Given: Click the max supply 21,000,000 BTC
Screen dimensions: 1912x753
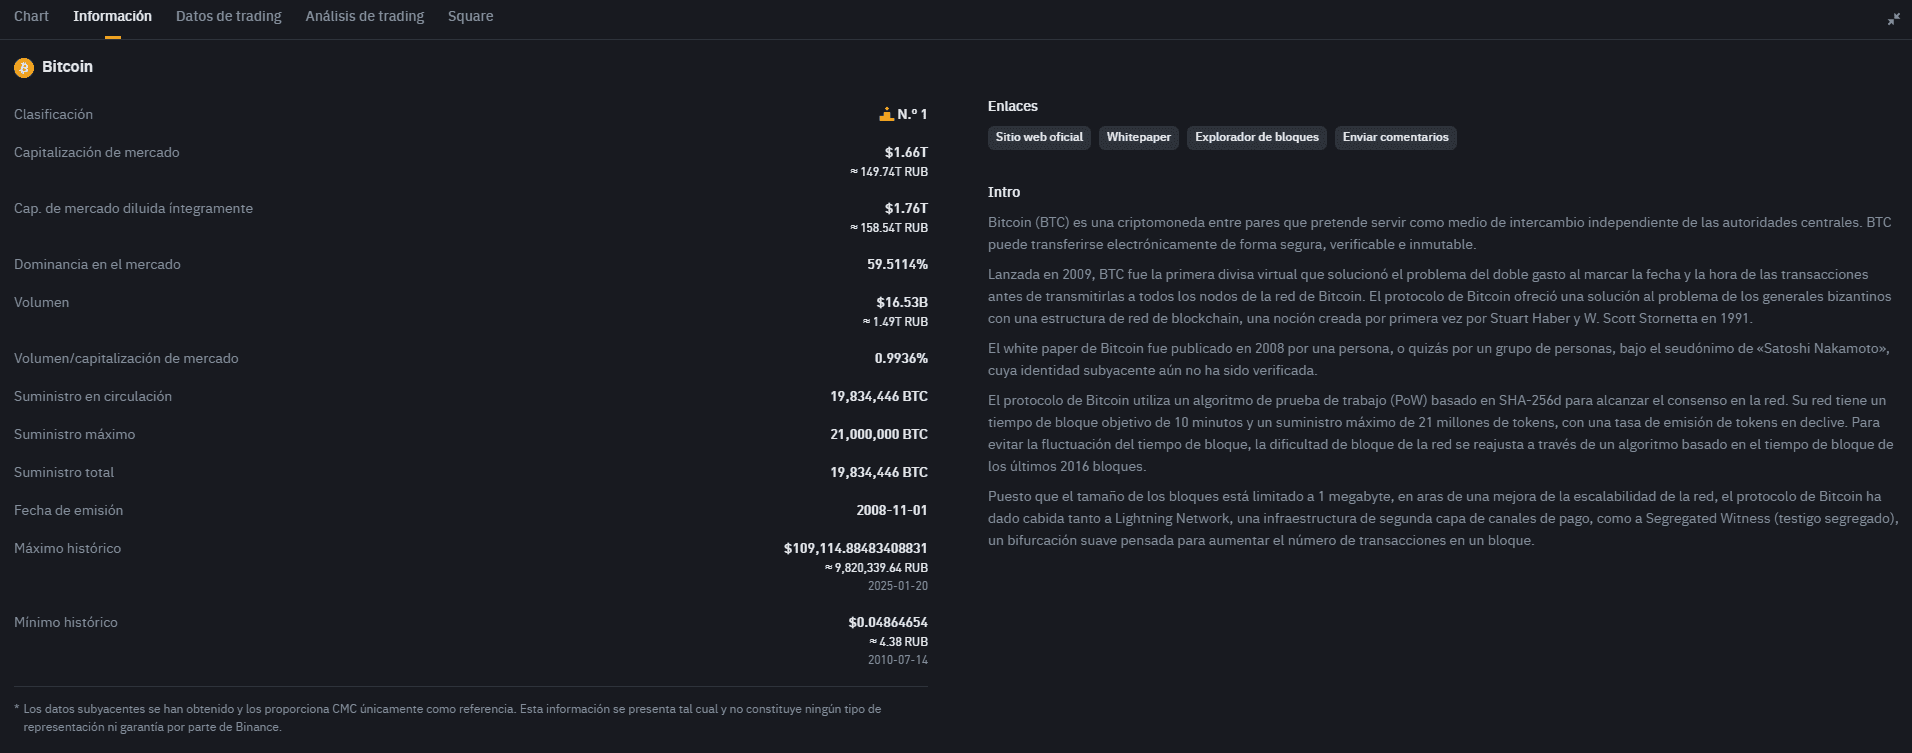Looking at the screenshot, I should point(879,434).
